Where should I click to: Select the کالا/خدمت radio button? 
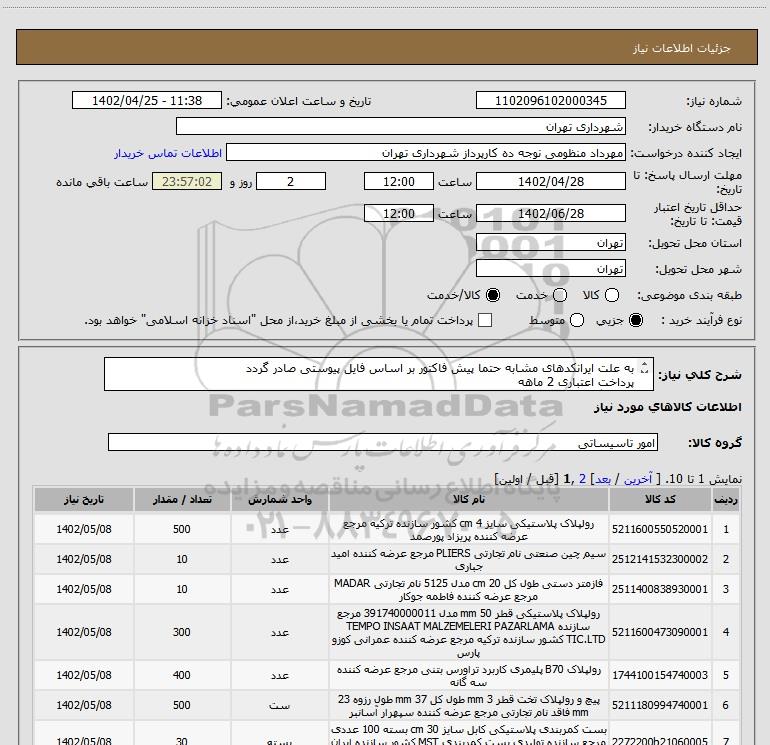tap(493, 295)
